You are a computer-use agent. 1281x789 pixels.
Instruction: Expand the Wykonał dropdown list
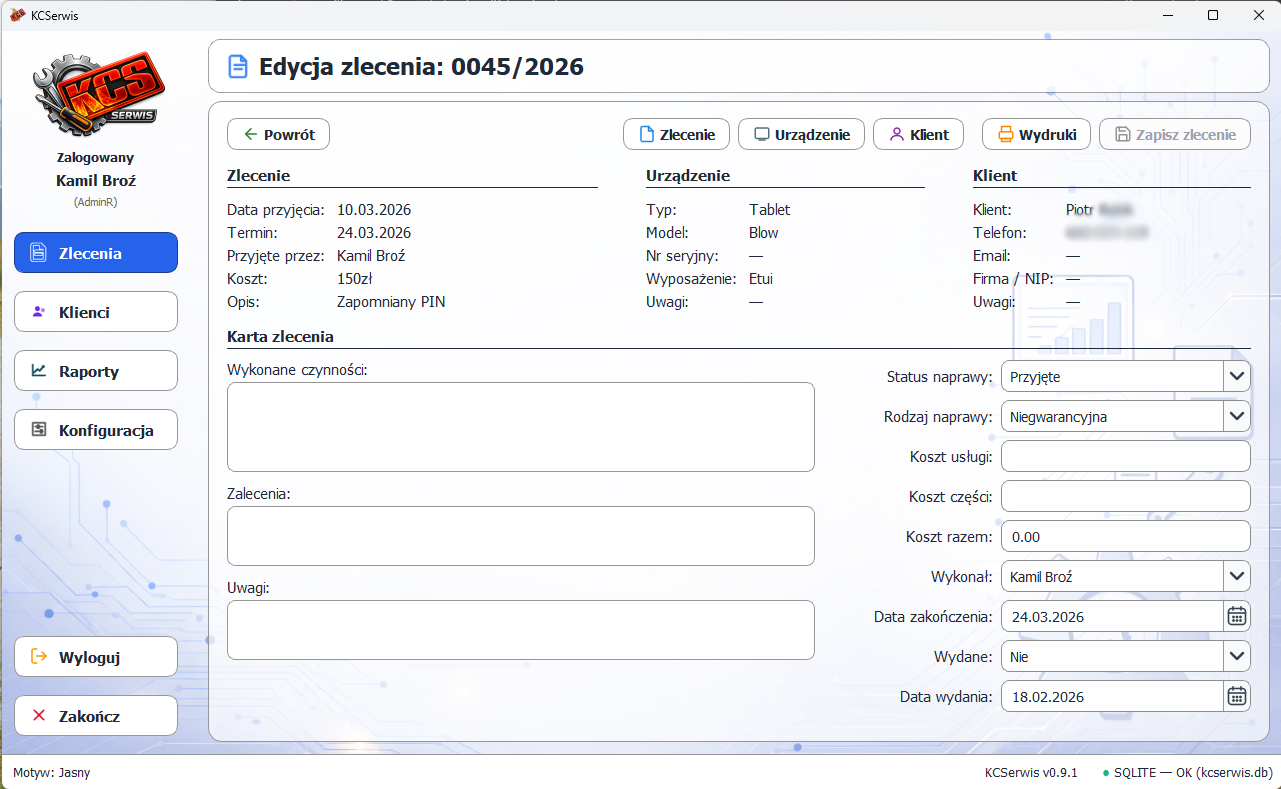click(x=1237, y=577)
